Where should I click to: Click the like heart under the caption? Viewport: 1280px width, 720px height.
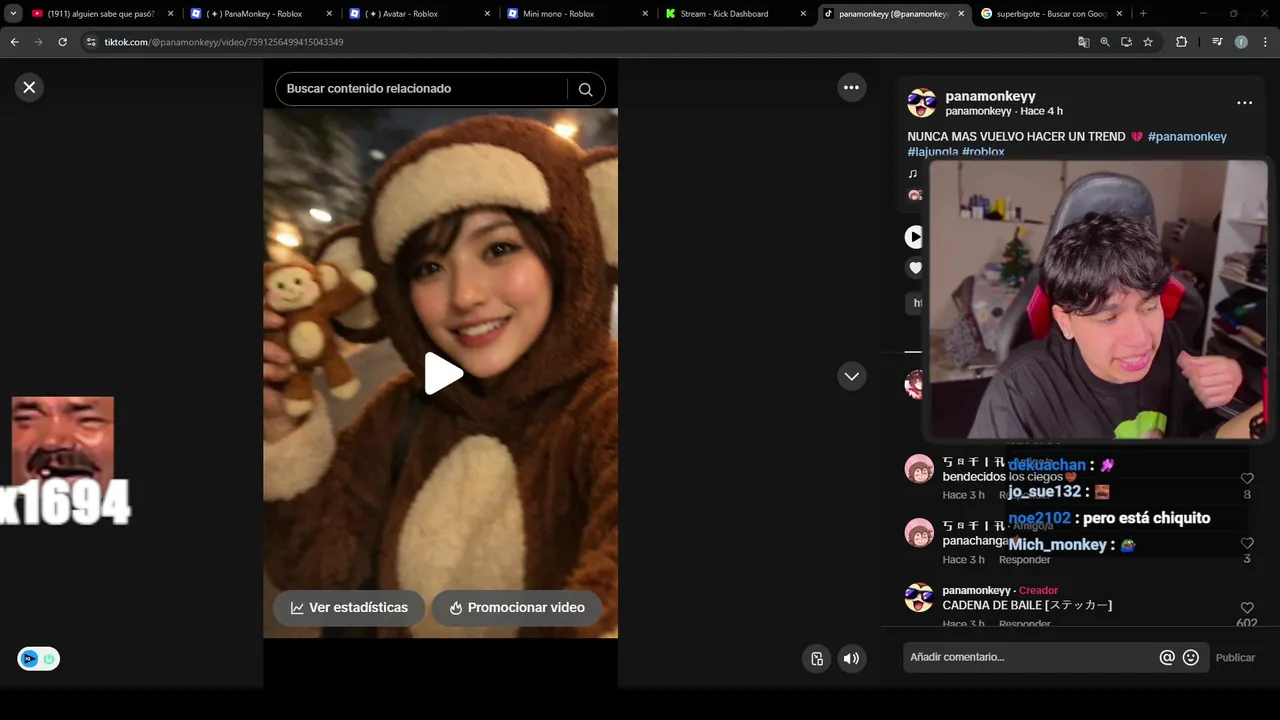(915, 268)
